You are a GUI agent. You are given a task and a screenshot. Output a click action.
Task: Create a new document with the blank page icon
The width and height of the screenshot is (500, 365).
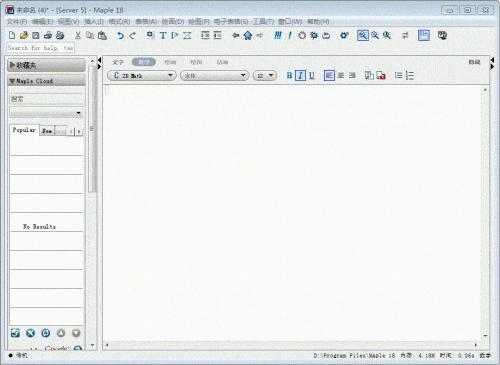[x=12, y=35]
